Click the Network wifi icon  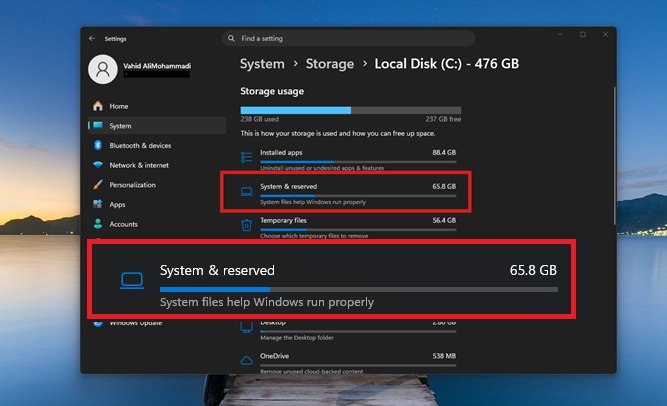[x=98, y=165]
